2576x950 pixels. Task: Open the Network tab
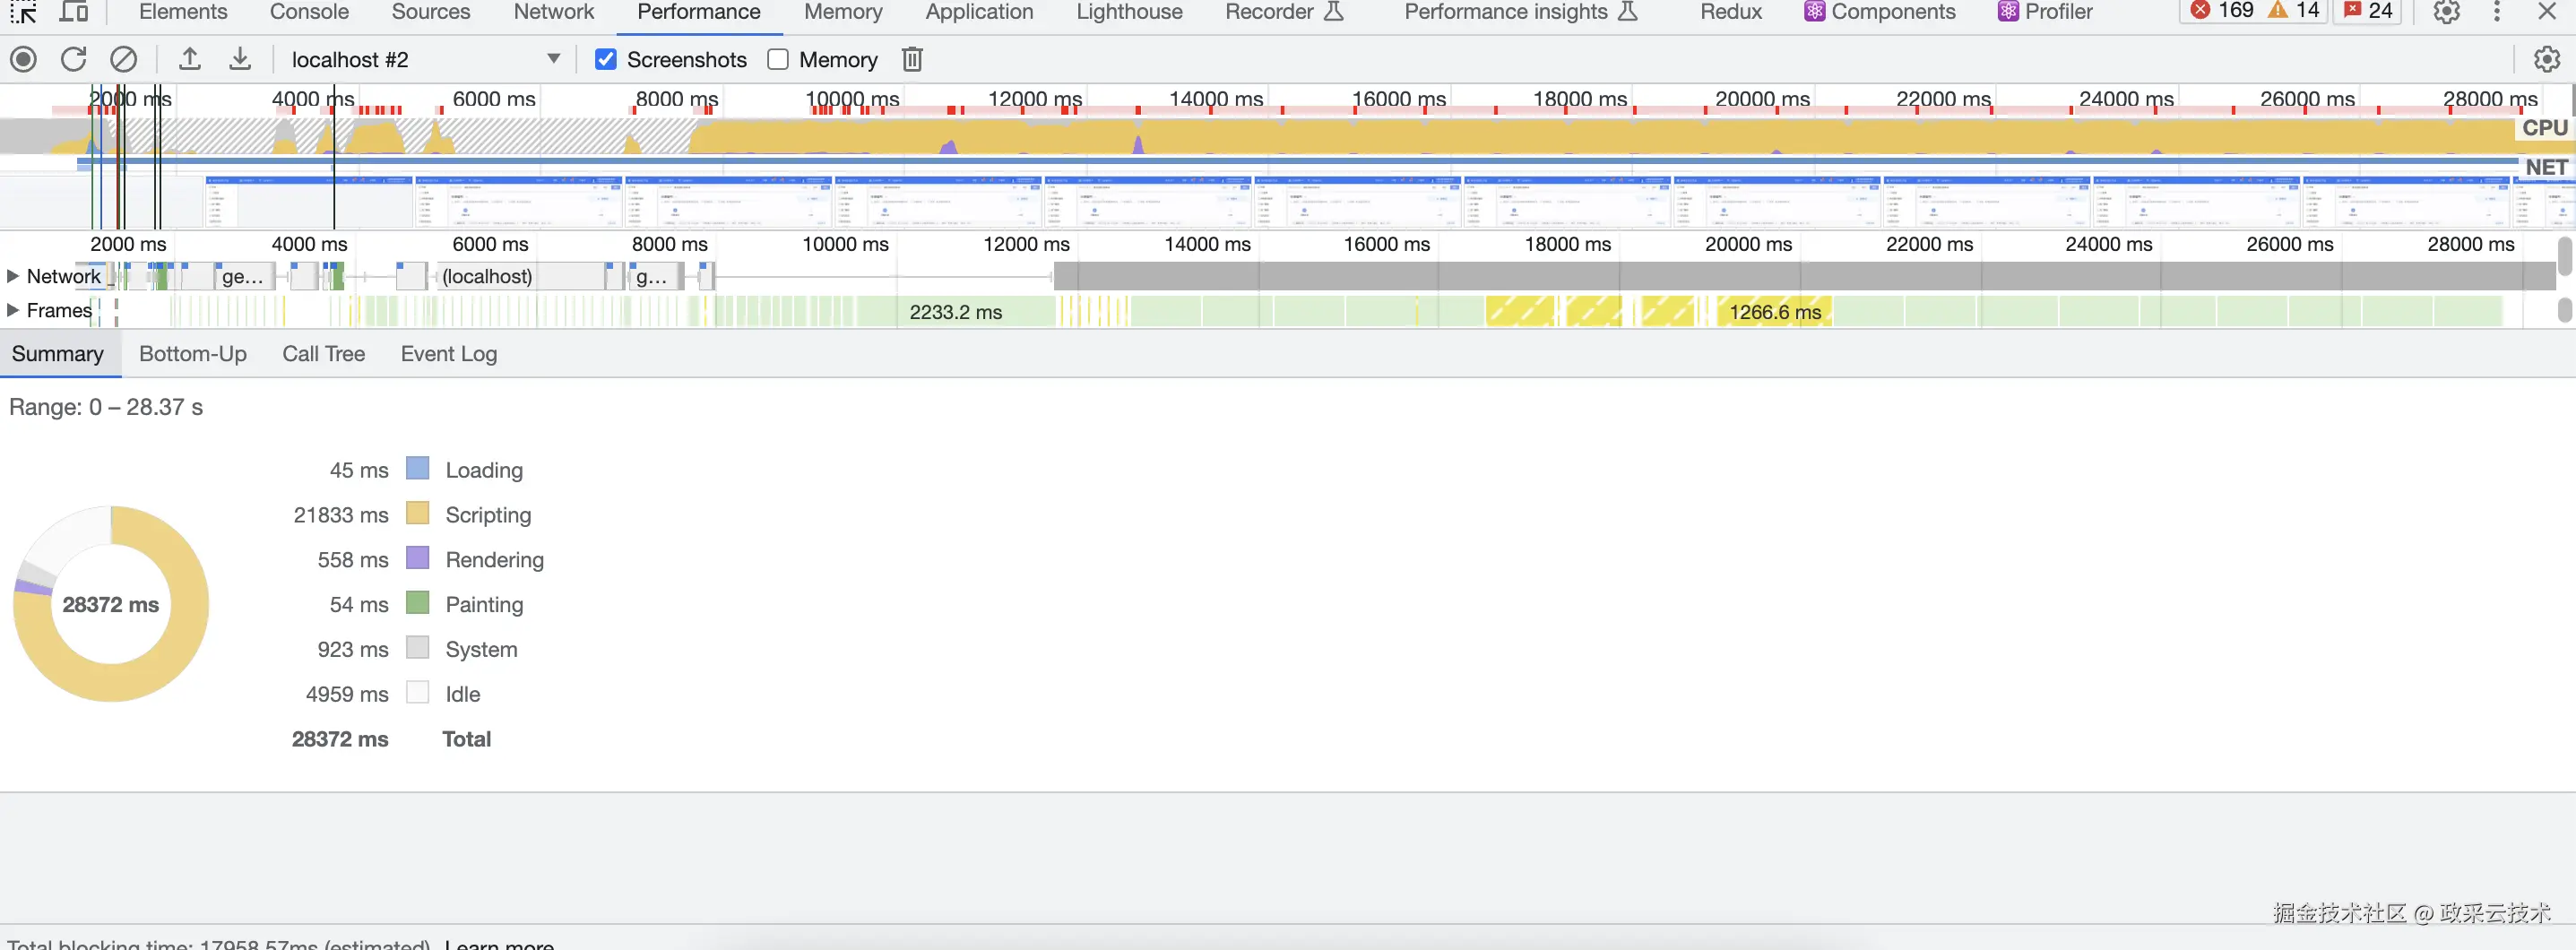pyautogui.click(x=554, y=12)
